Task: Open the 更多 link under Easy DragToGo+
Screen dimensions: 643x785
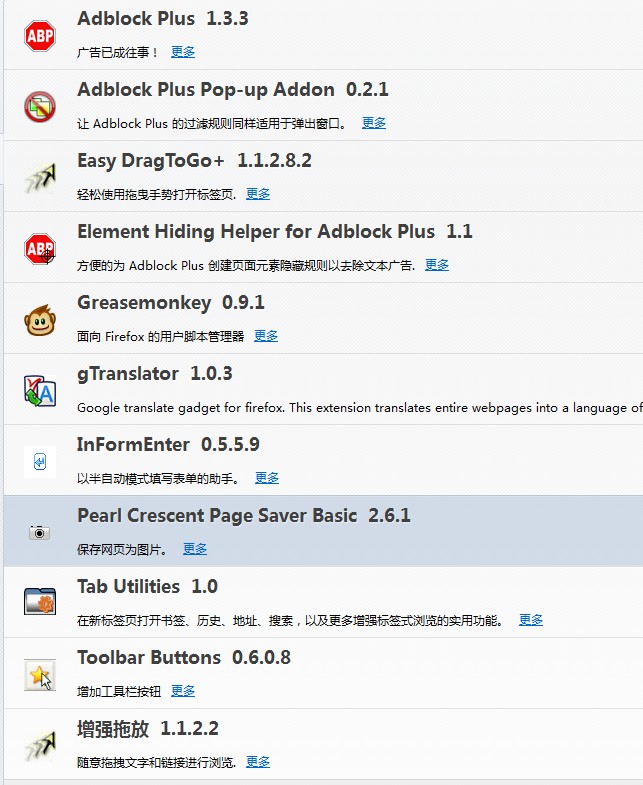Action: (258, 194)
